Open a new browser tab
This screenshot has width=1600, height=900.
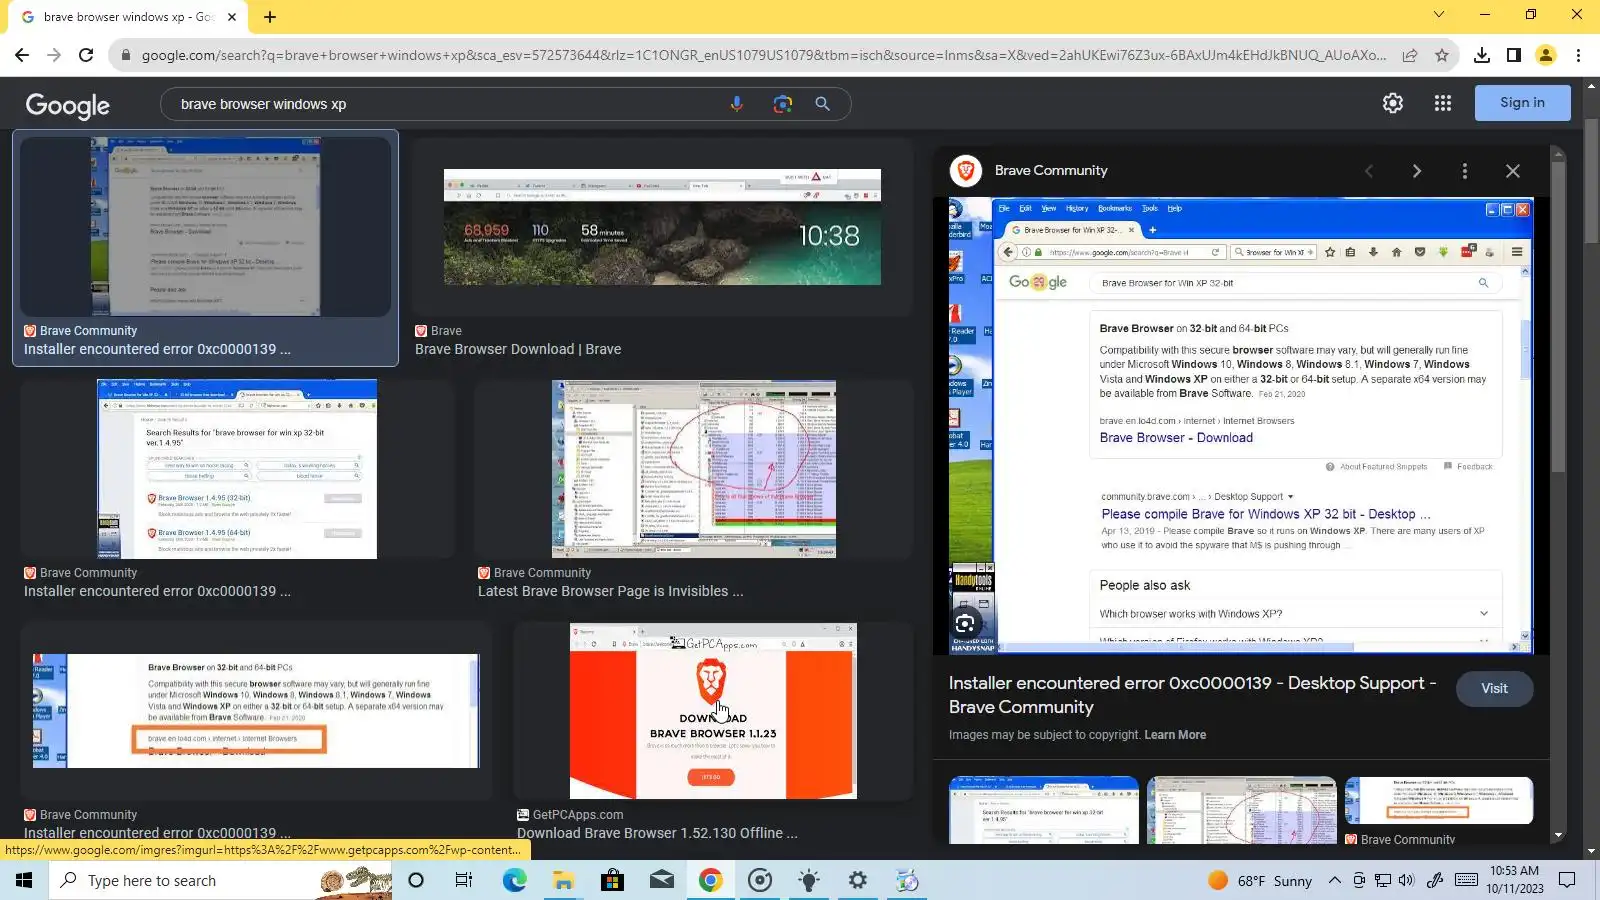[x=270, y=16]
